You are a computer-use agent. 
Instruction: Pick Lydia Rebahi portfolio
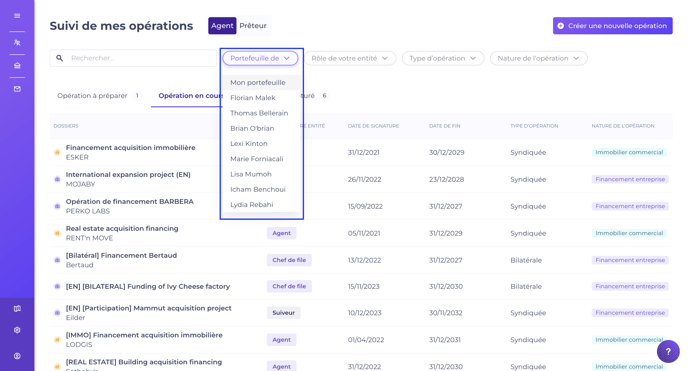coord(261,205)
